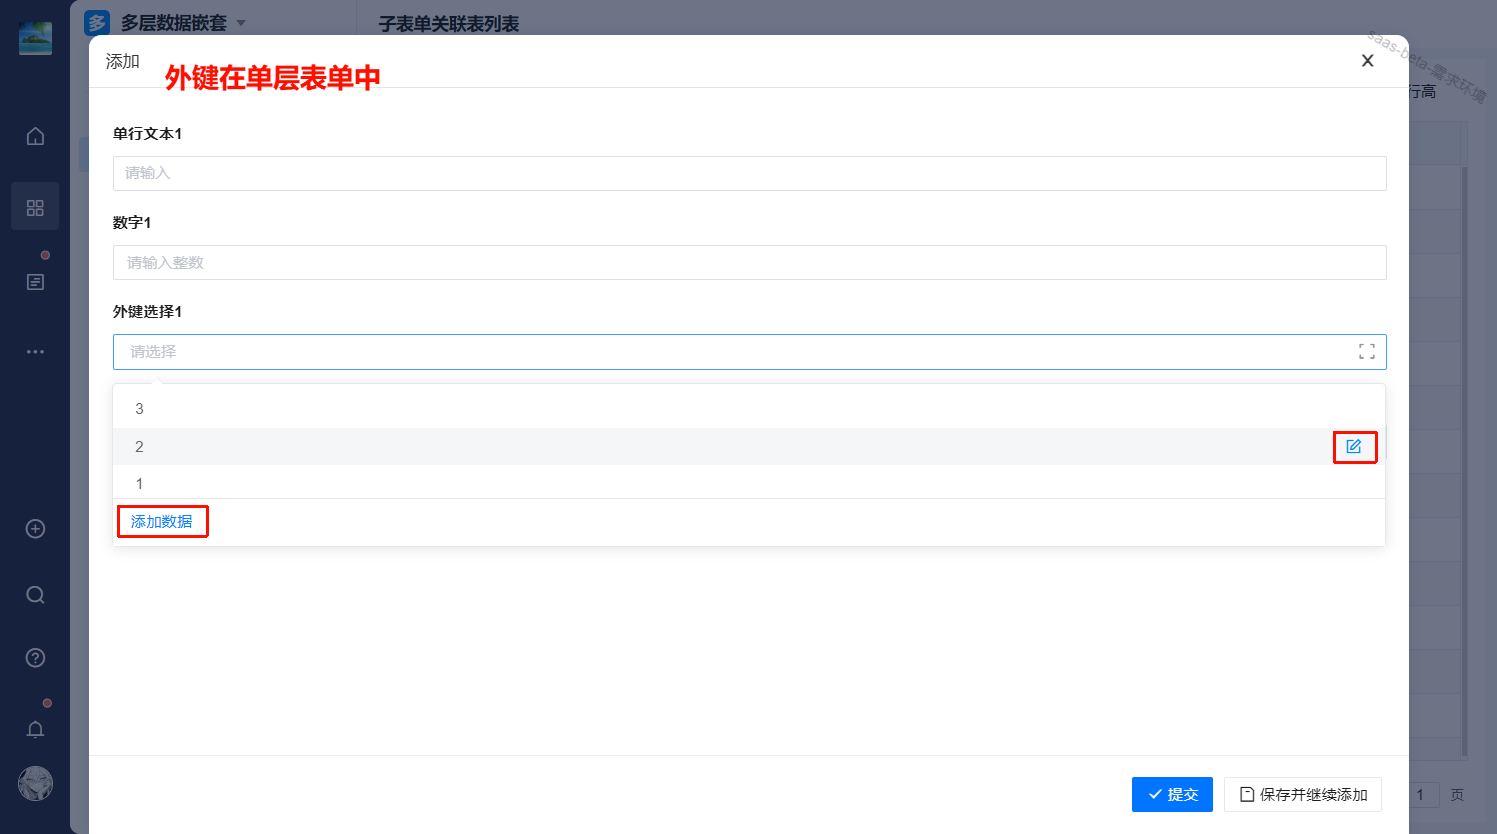Viewport: 1497px width, 834px height.
Task: Close the 添加 dialog
Action: (1367, 61)
